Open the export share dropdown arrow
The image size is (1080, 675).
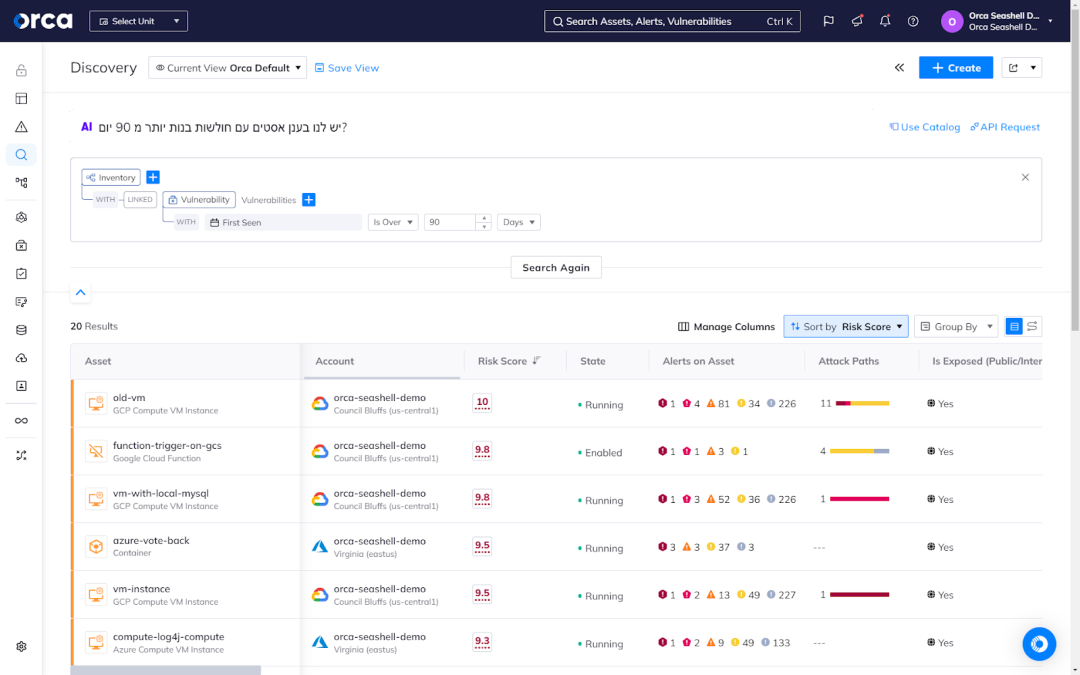tap(1032, 68)
